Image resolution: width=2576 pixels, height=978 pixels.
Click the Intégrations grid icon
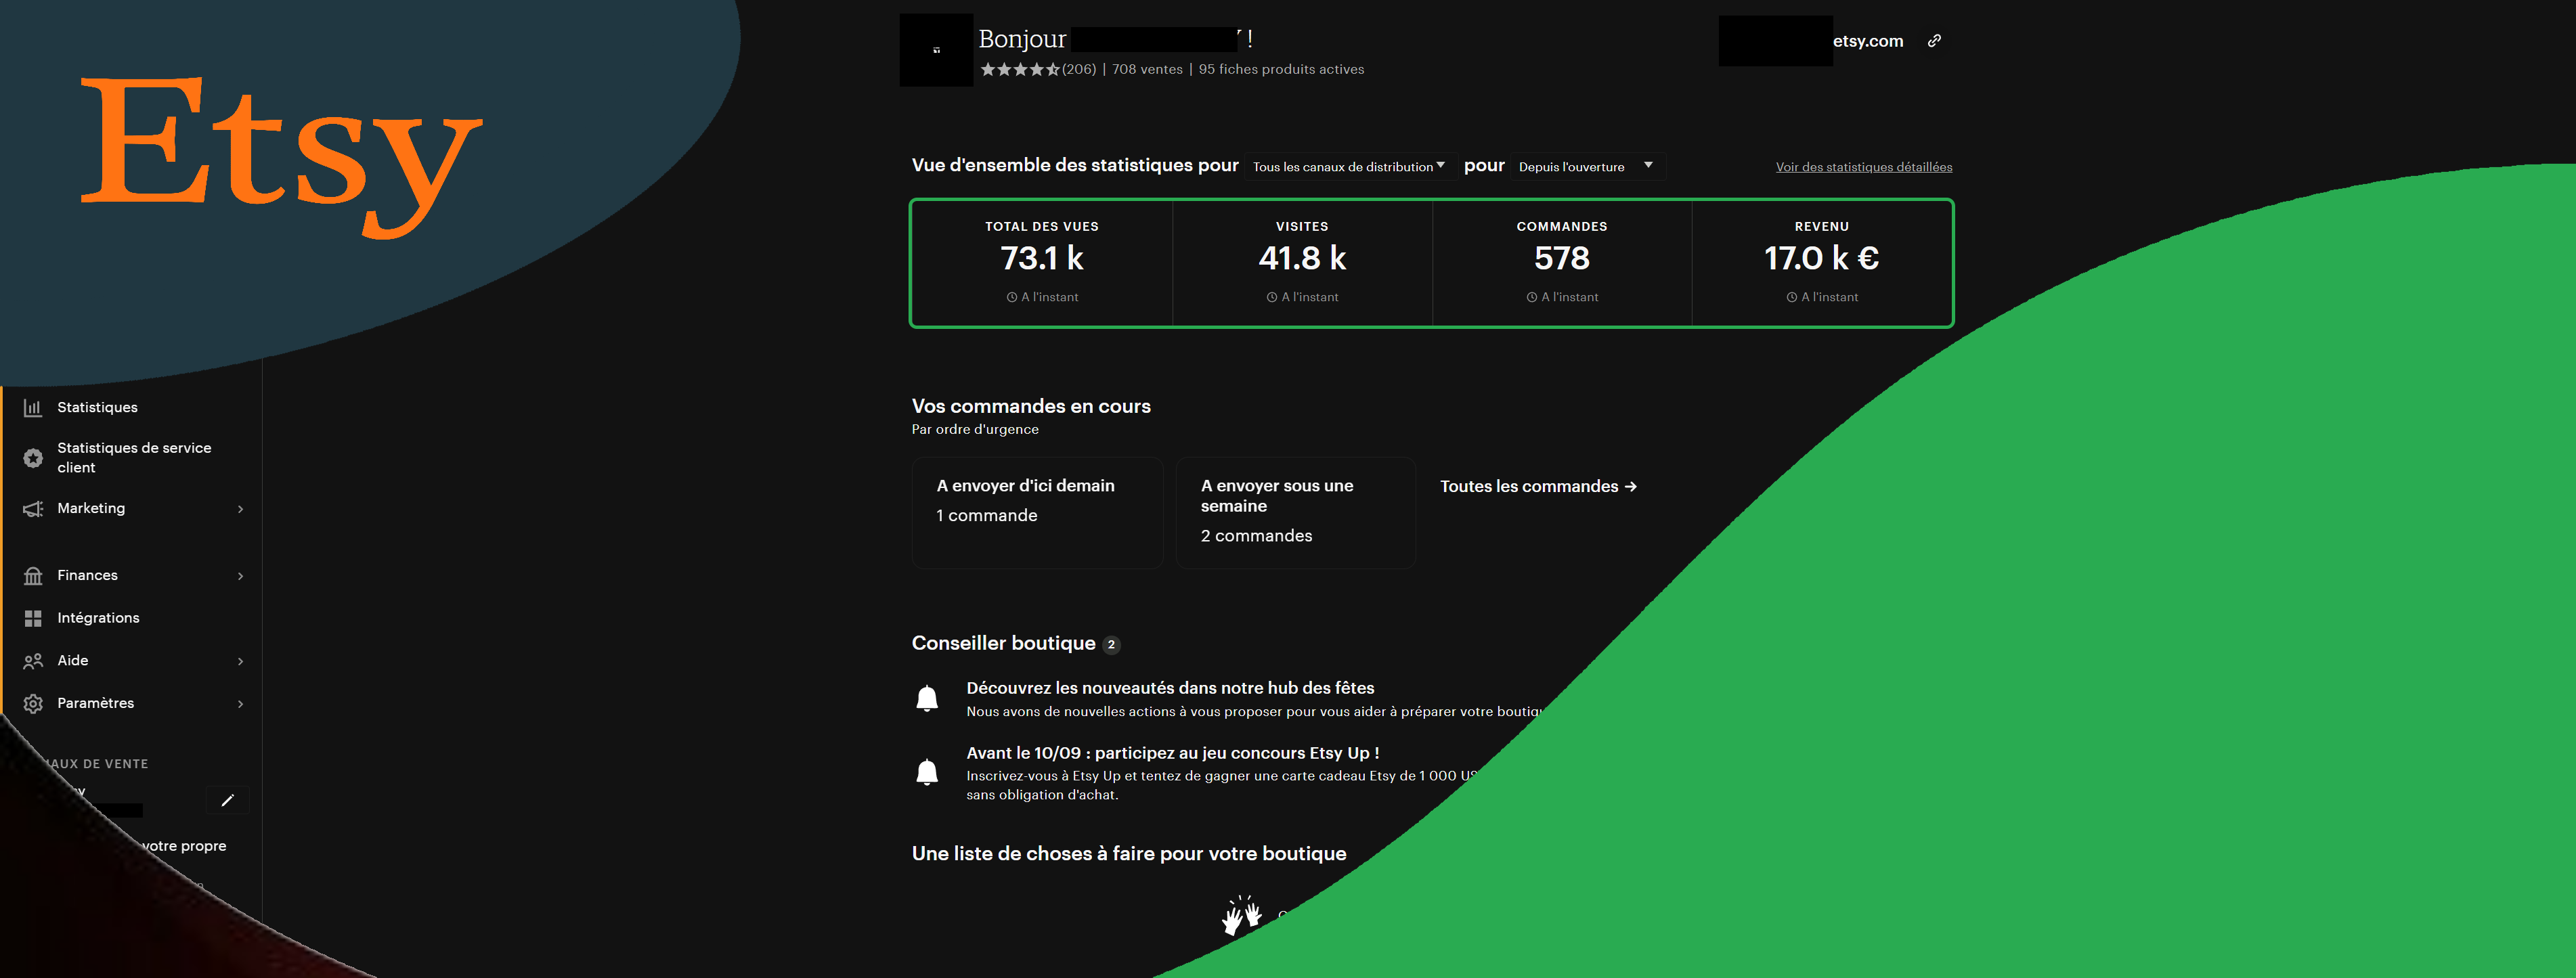pyautogui.click(x=33, y=619)
